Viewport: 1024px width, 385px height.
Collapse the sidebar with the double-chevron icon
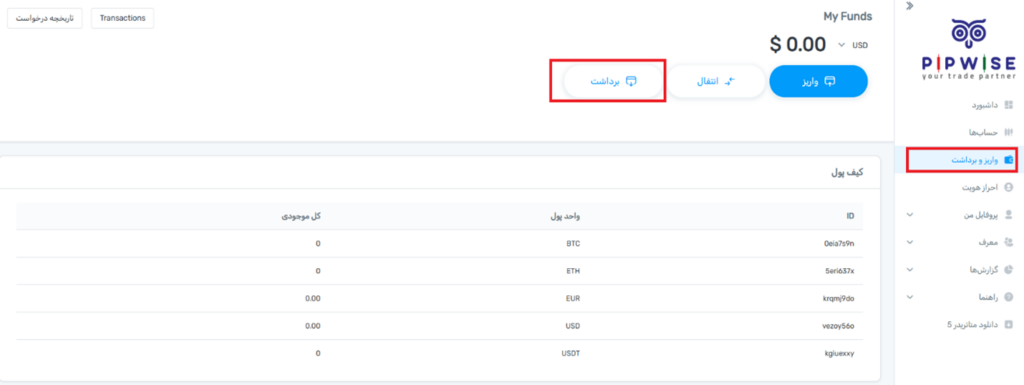[910, 6]
